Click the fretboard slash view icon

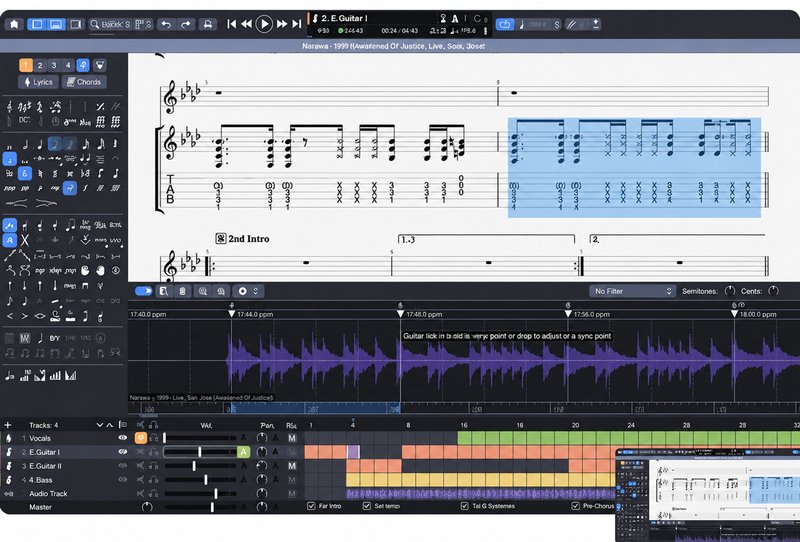[571, 24]
